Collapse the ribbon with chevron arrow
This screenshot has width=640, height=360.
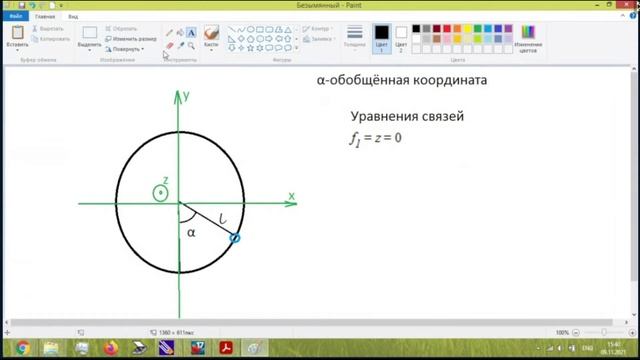tap(623, 16)
